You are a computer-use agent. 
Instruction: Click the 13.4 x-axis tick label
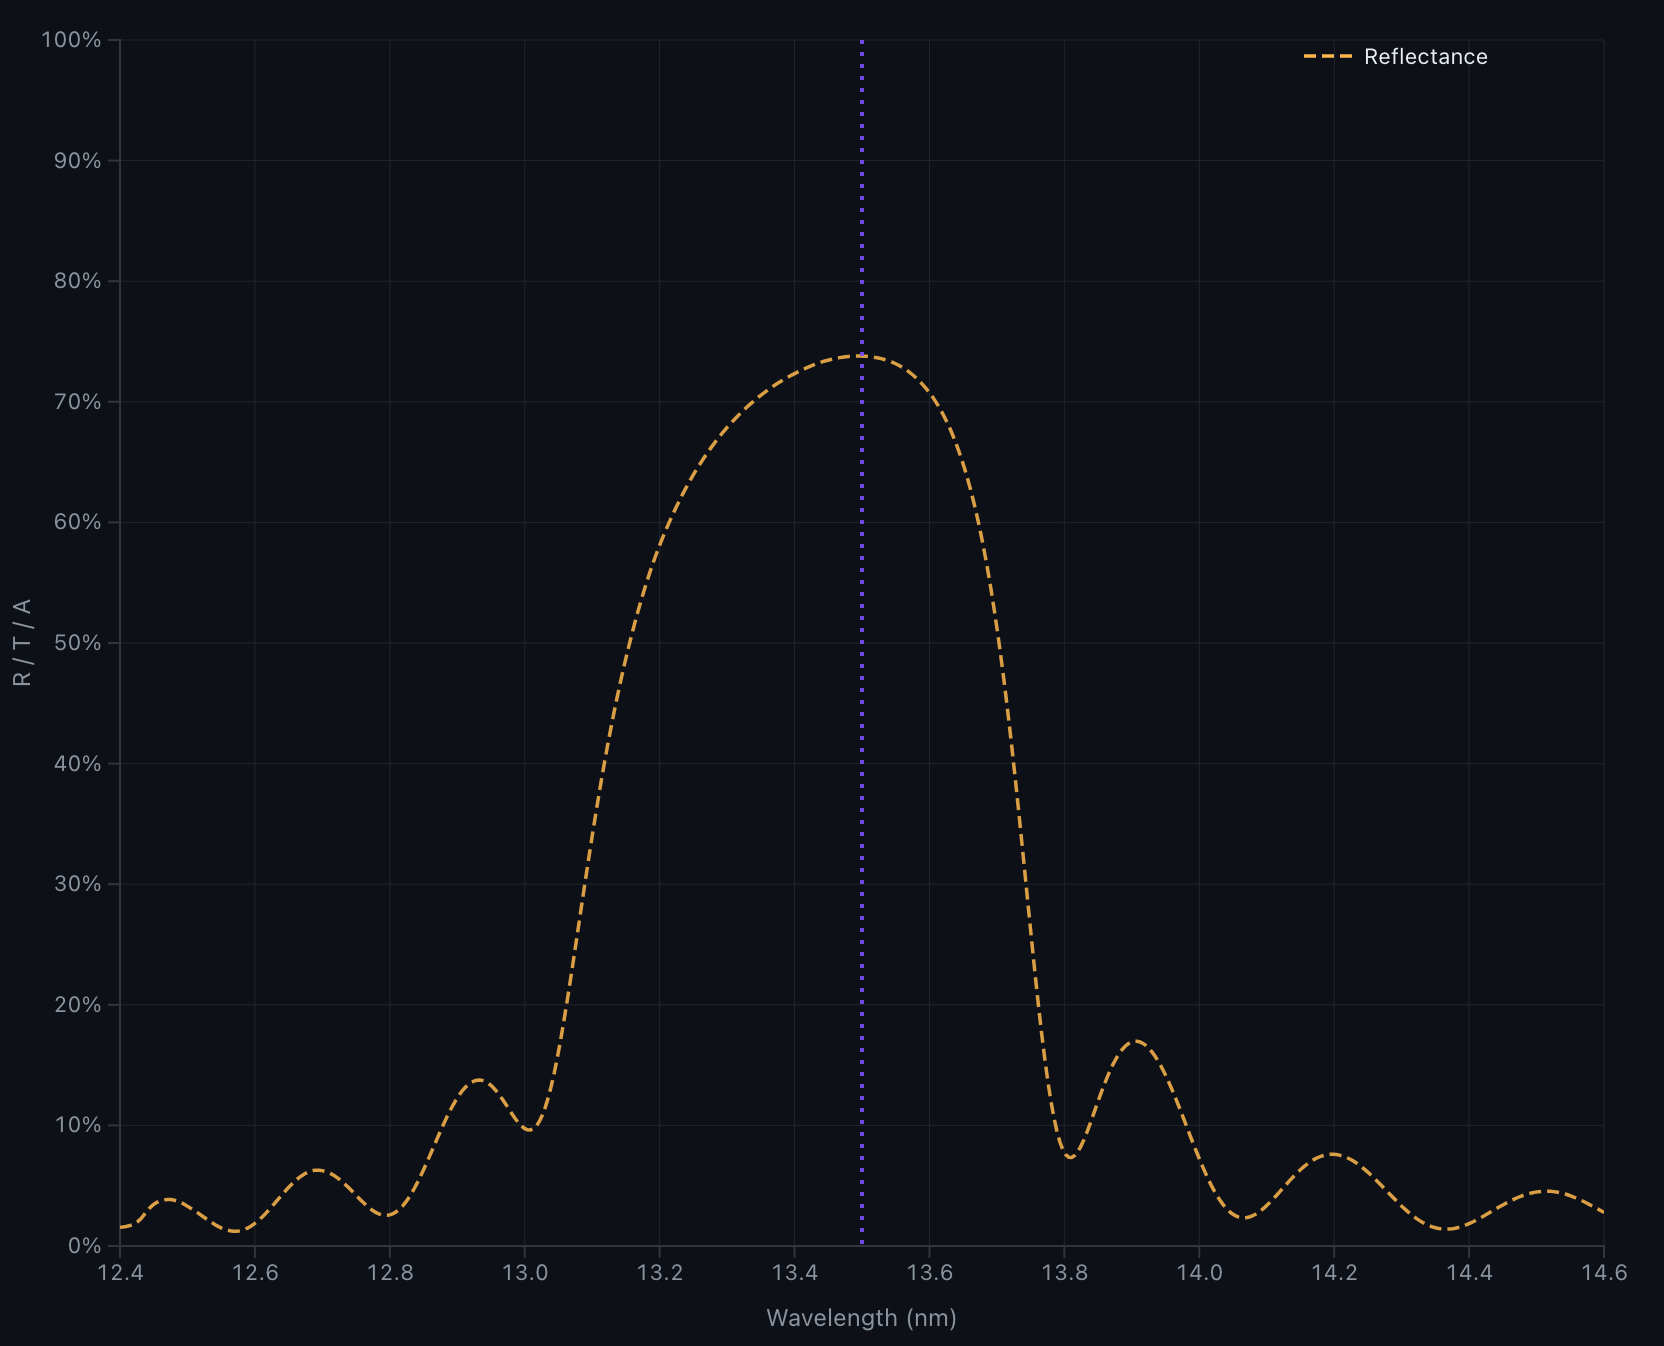[795, 1273]
